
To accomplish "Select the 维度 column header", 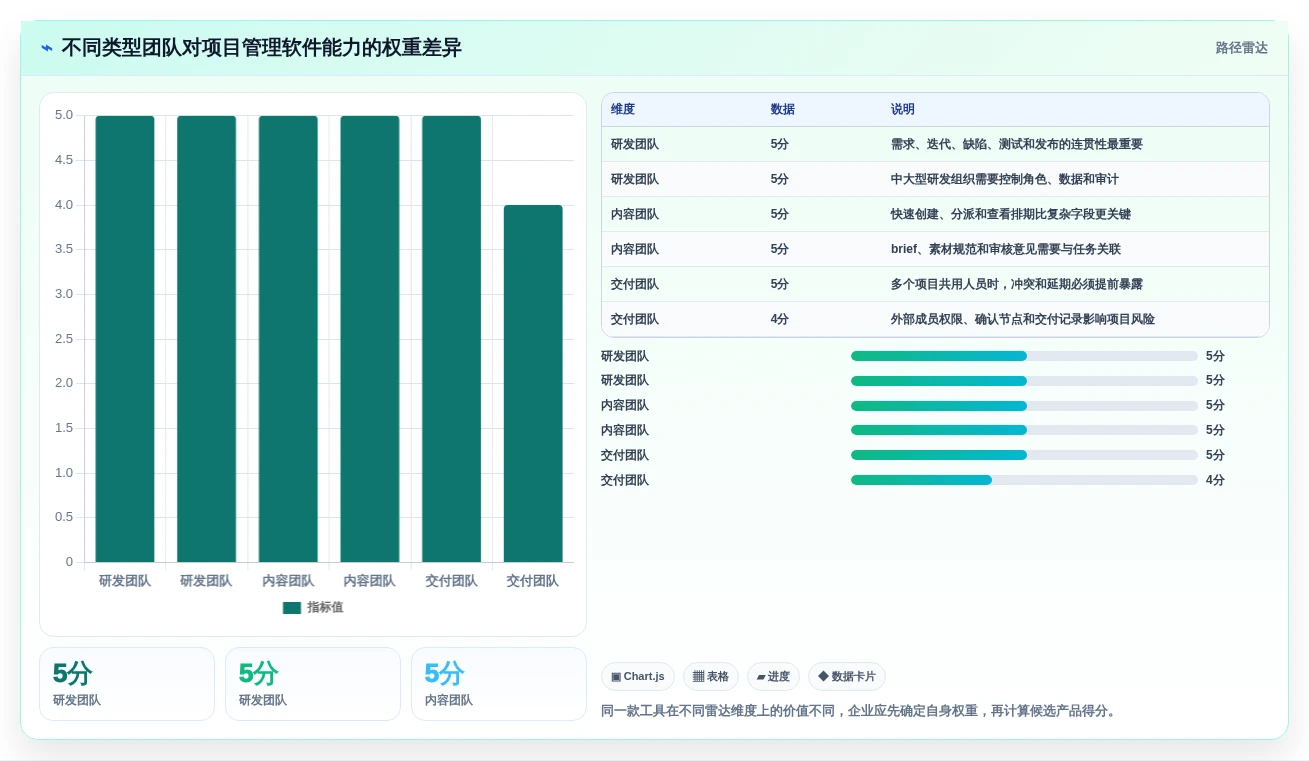I will tap(623, 109).
